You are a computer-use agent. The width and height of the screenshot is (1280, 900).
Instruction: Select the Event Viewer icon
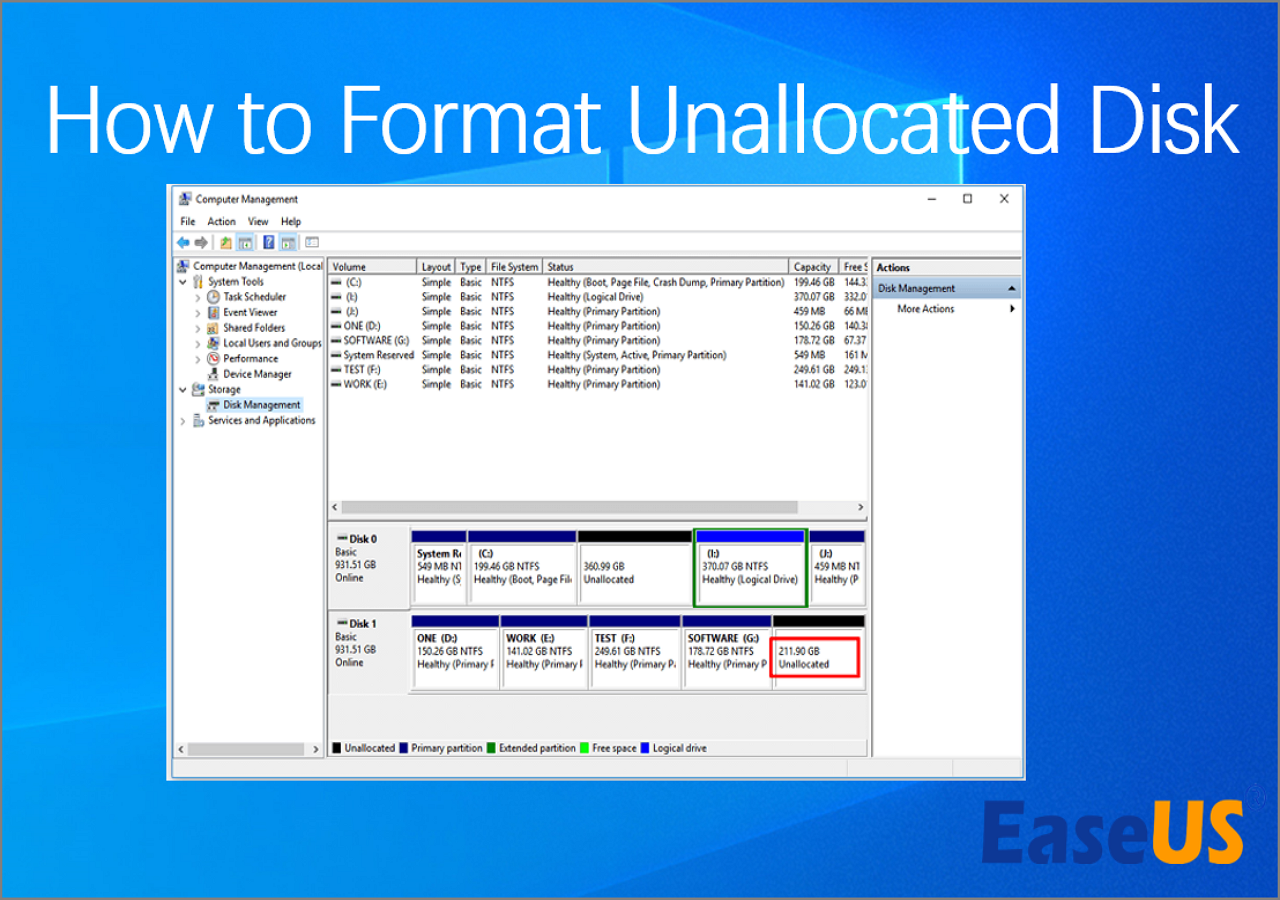coord(213,312)
